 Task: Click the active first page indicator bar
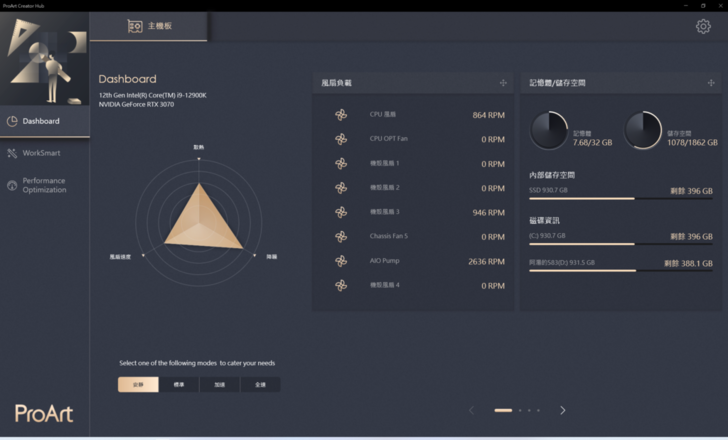tap(503, 410)
